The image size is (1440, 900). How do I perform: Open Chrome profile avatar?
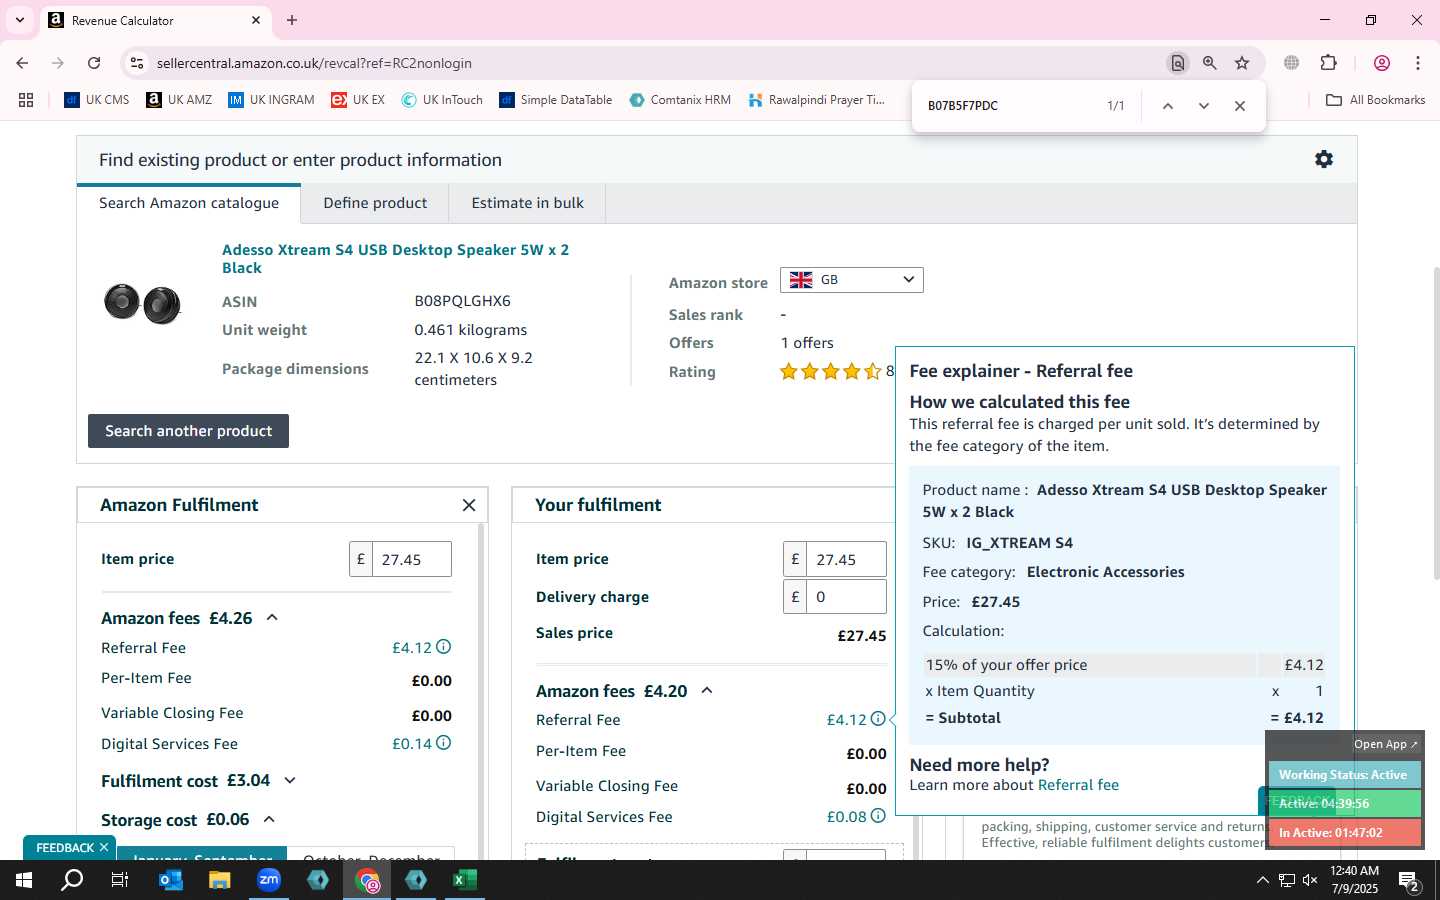coord(1382,63)
